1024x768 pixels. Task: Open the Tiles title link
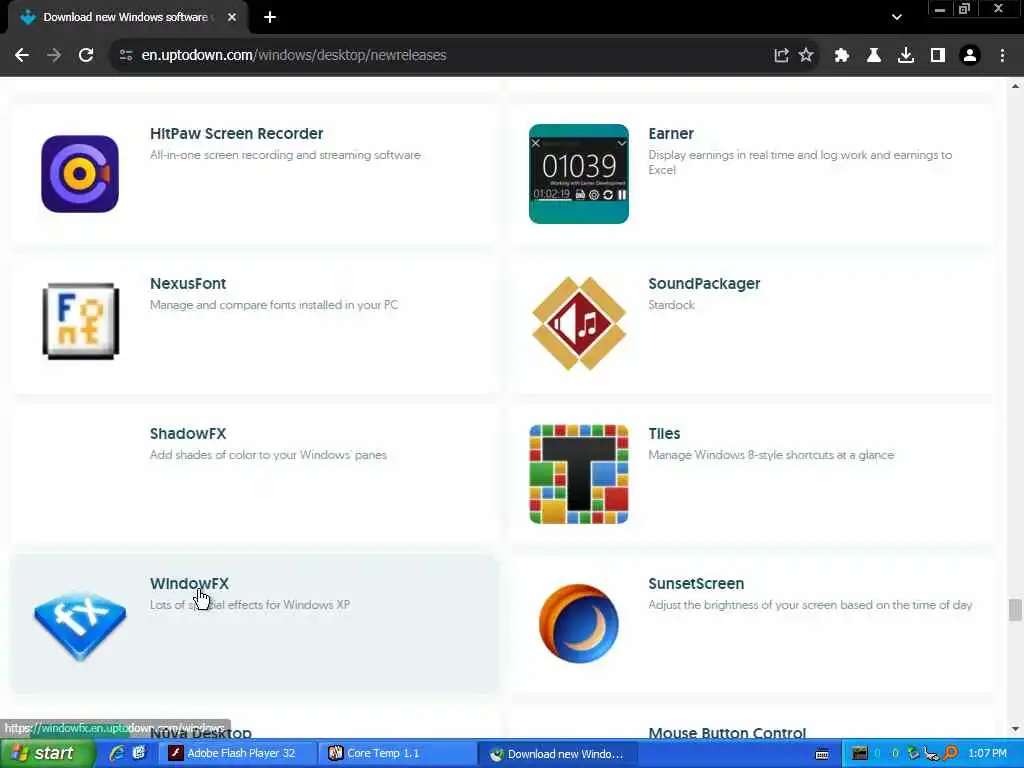tap(664, 434)
